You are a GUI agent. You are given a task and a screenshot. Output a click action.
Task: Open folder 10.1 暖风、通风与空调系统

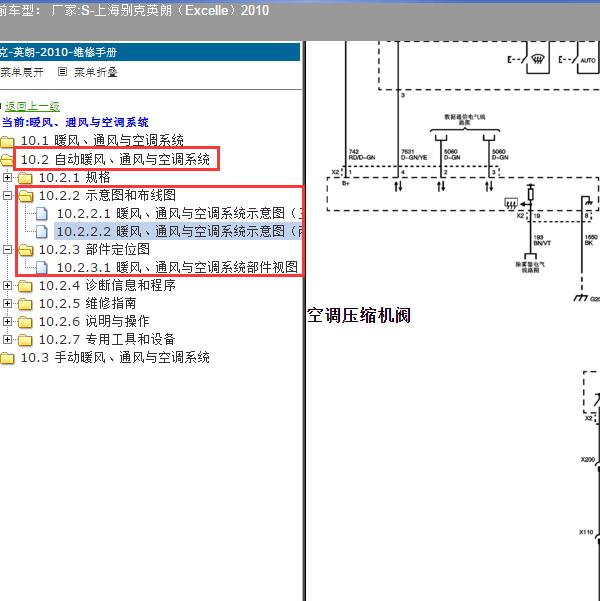point(102,141)
